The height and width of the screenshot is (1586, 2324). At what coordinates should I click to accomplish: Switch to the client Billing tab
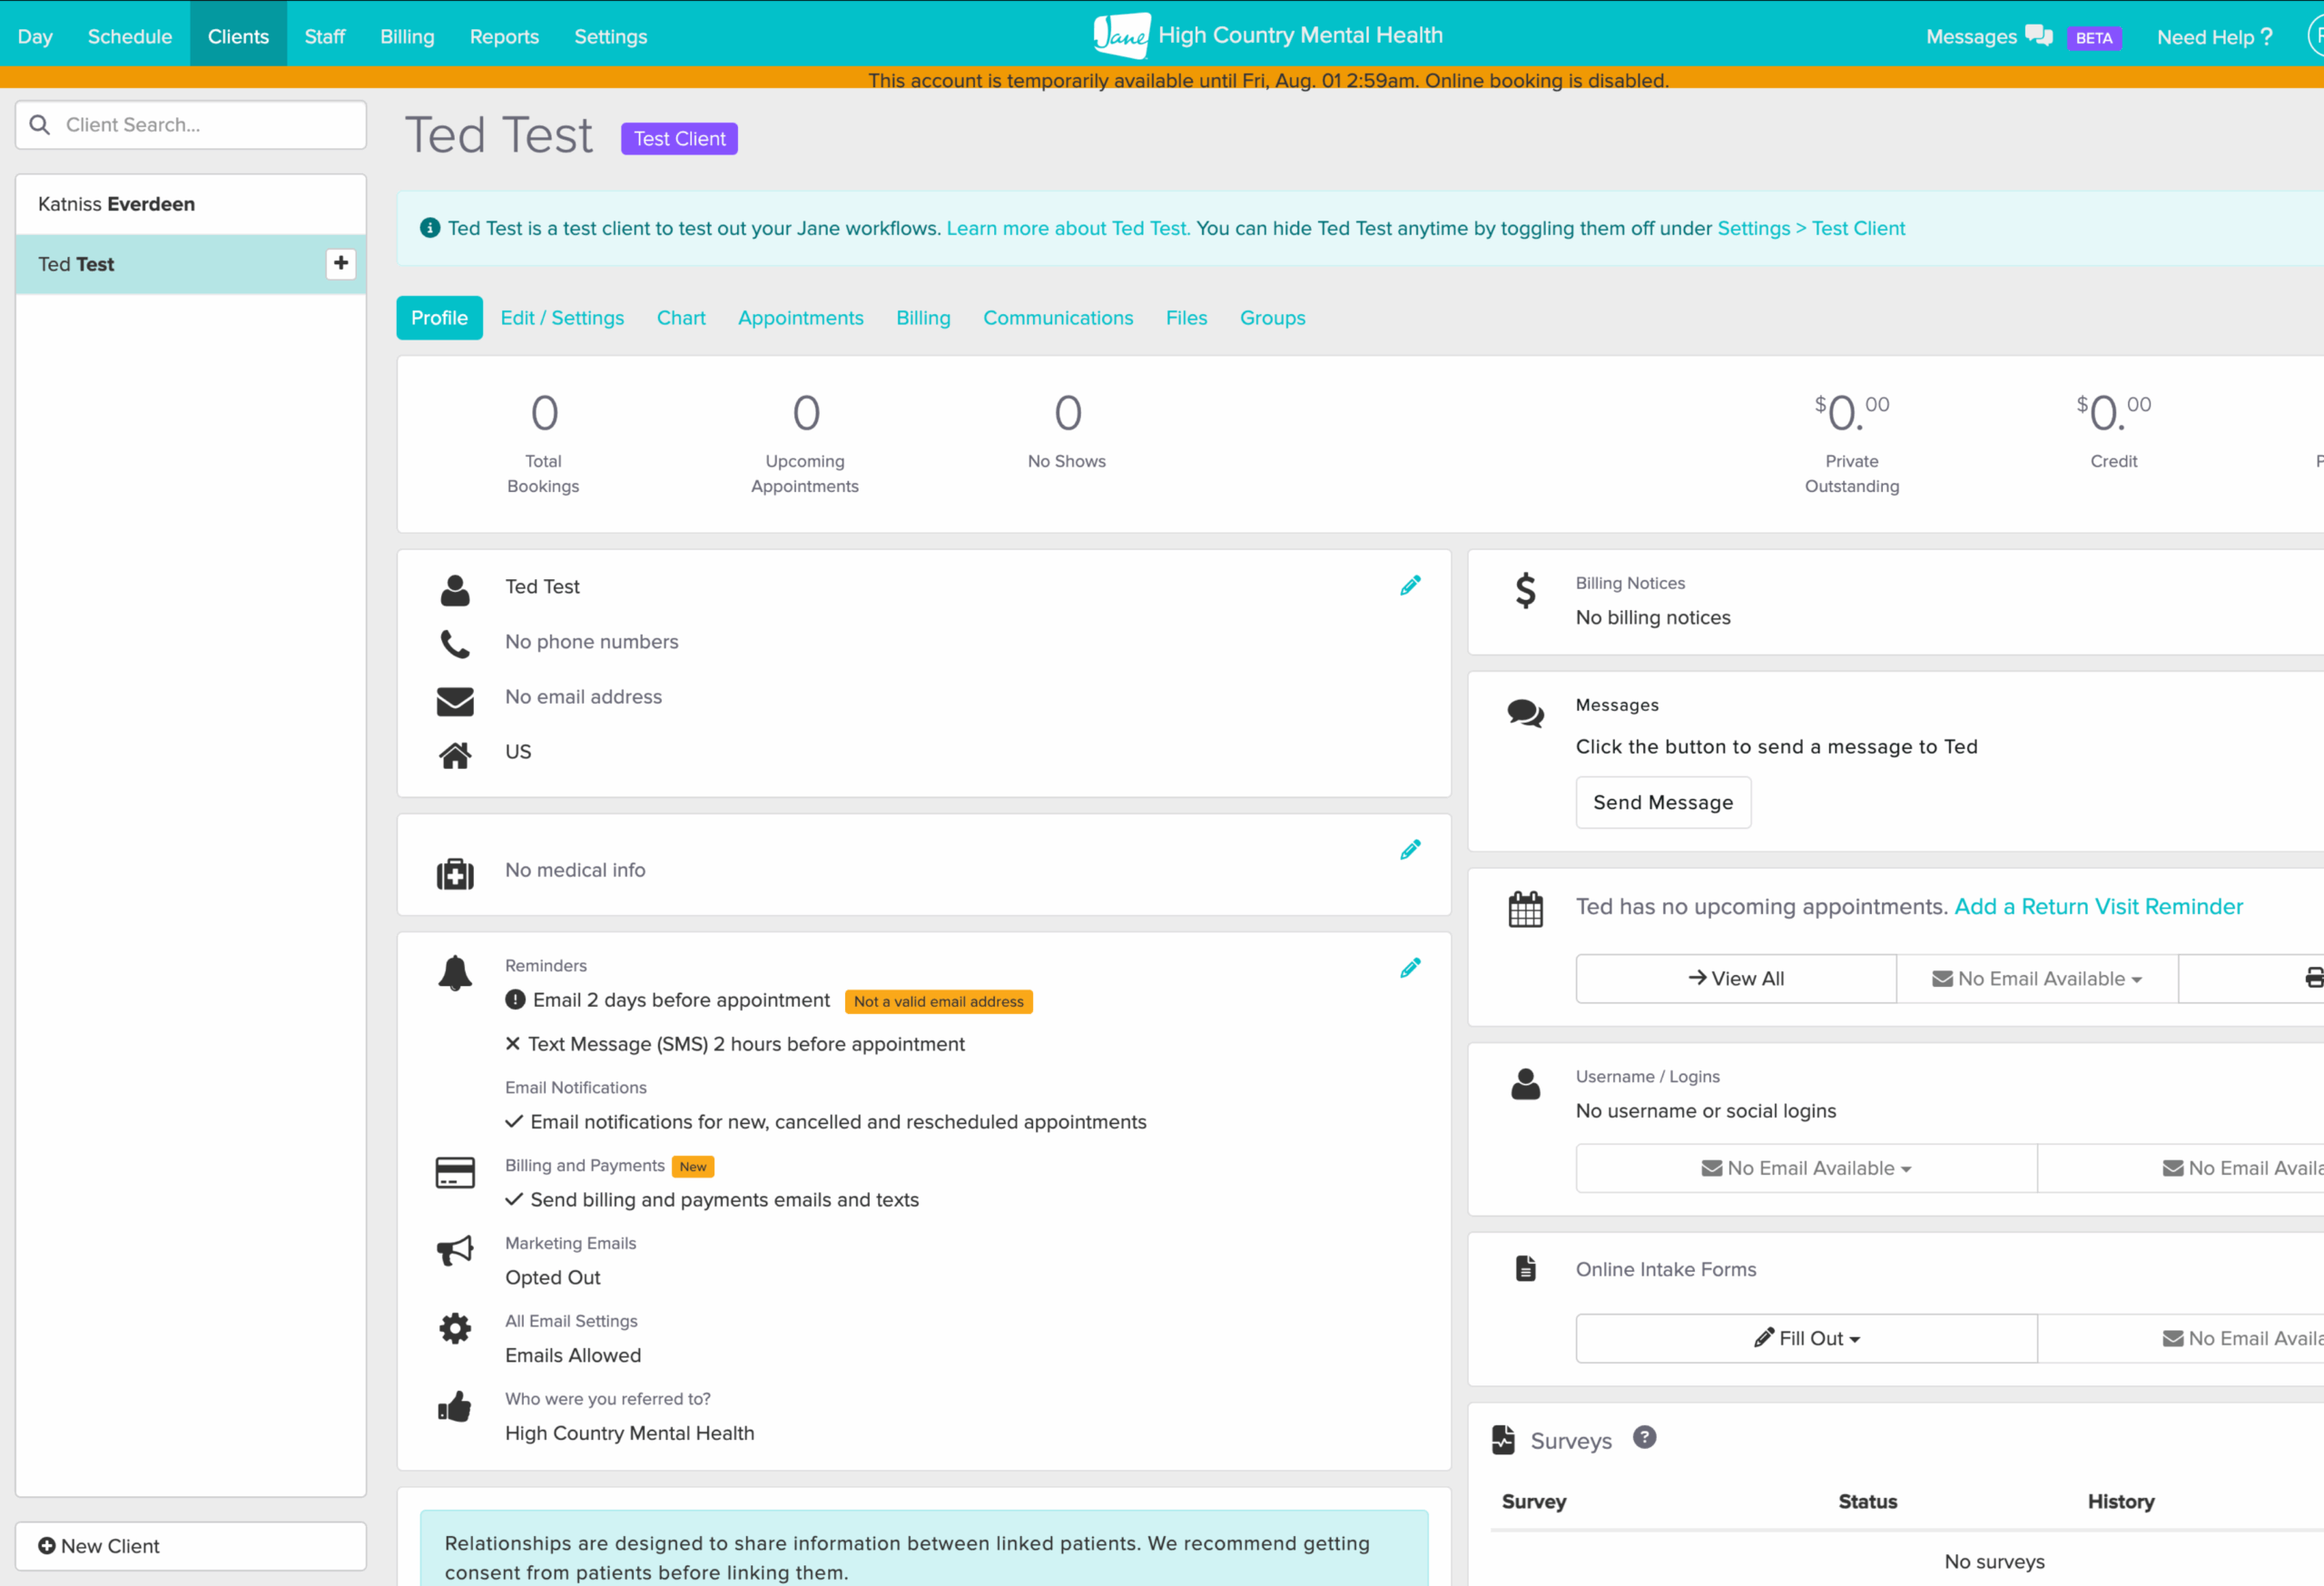coord(923,318)
